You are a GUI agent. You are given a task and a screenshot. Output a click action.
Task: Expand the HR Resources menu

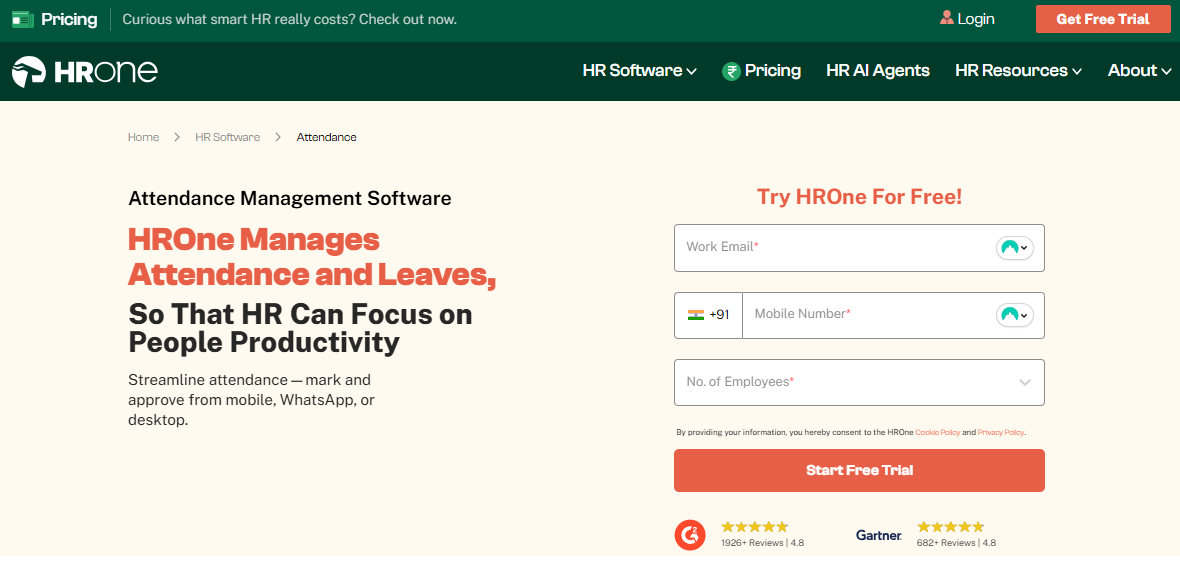coord(1018,71)
